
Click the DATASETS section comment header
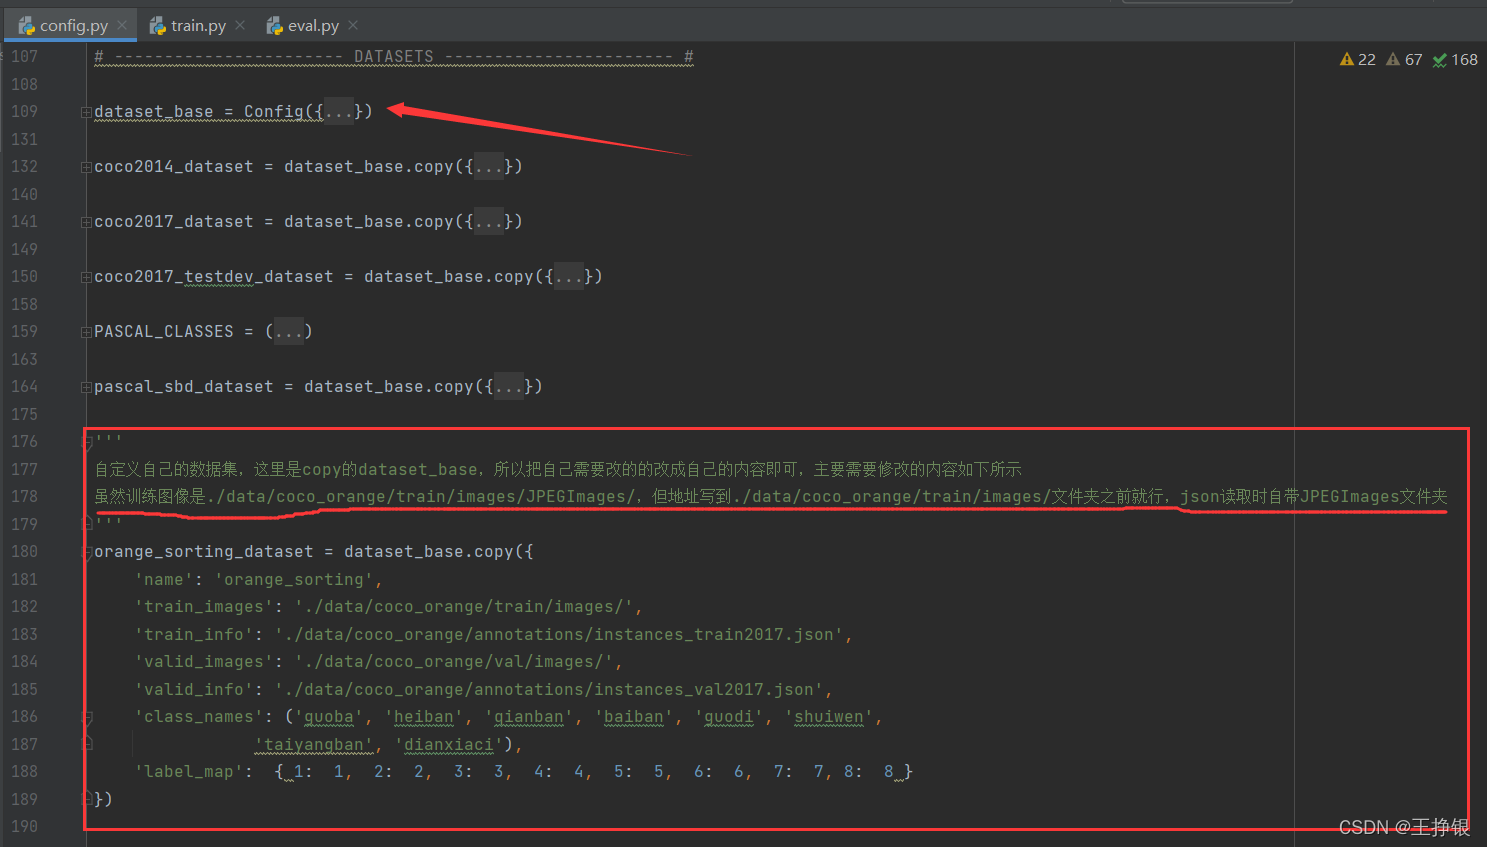click(394, 57)
